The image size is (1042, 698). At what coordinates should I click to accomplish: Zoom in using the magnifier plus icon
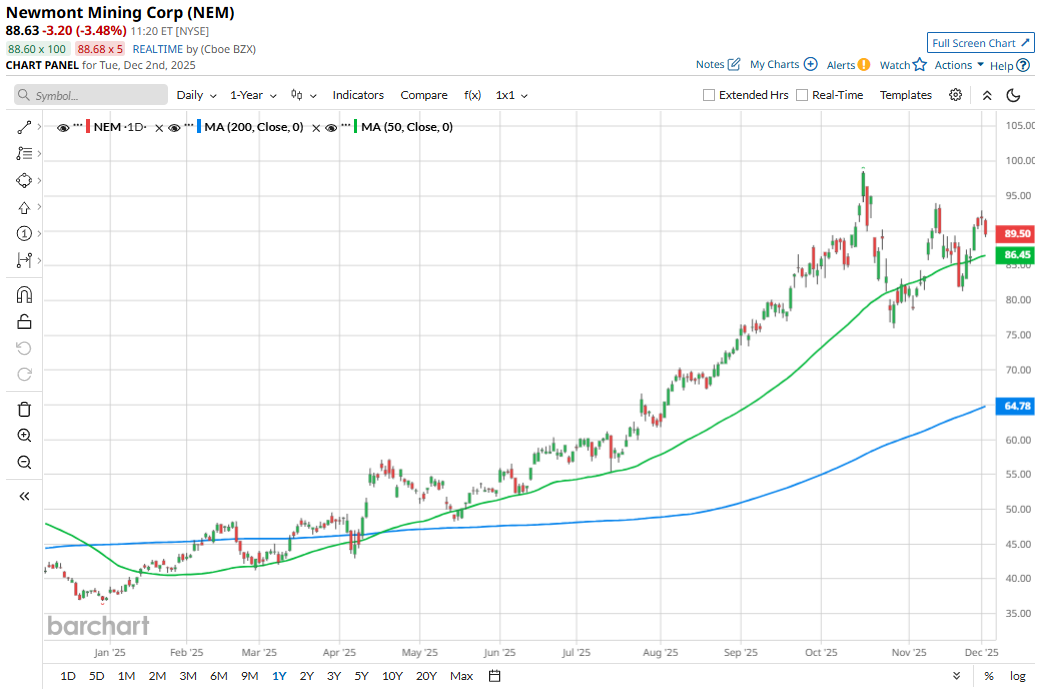tap(24, 436)
